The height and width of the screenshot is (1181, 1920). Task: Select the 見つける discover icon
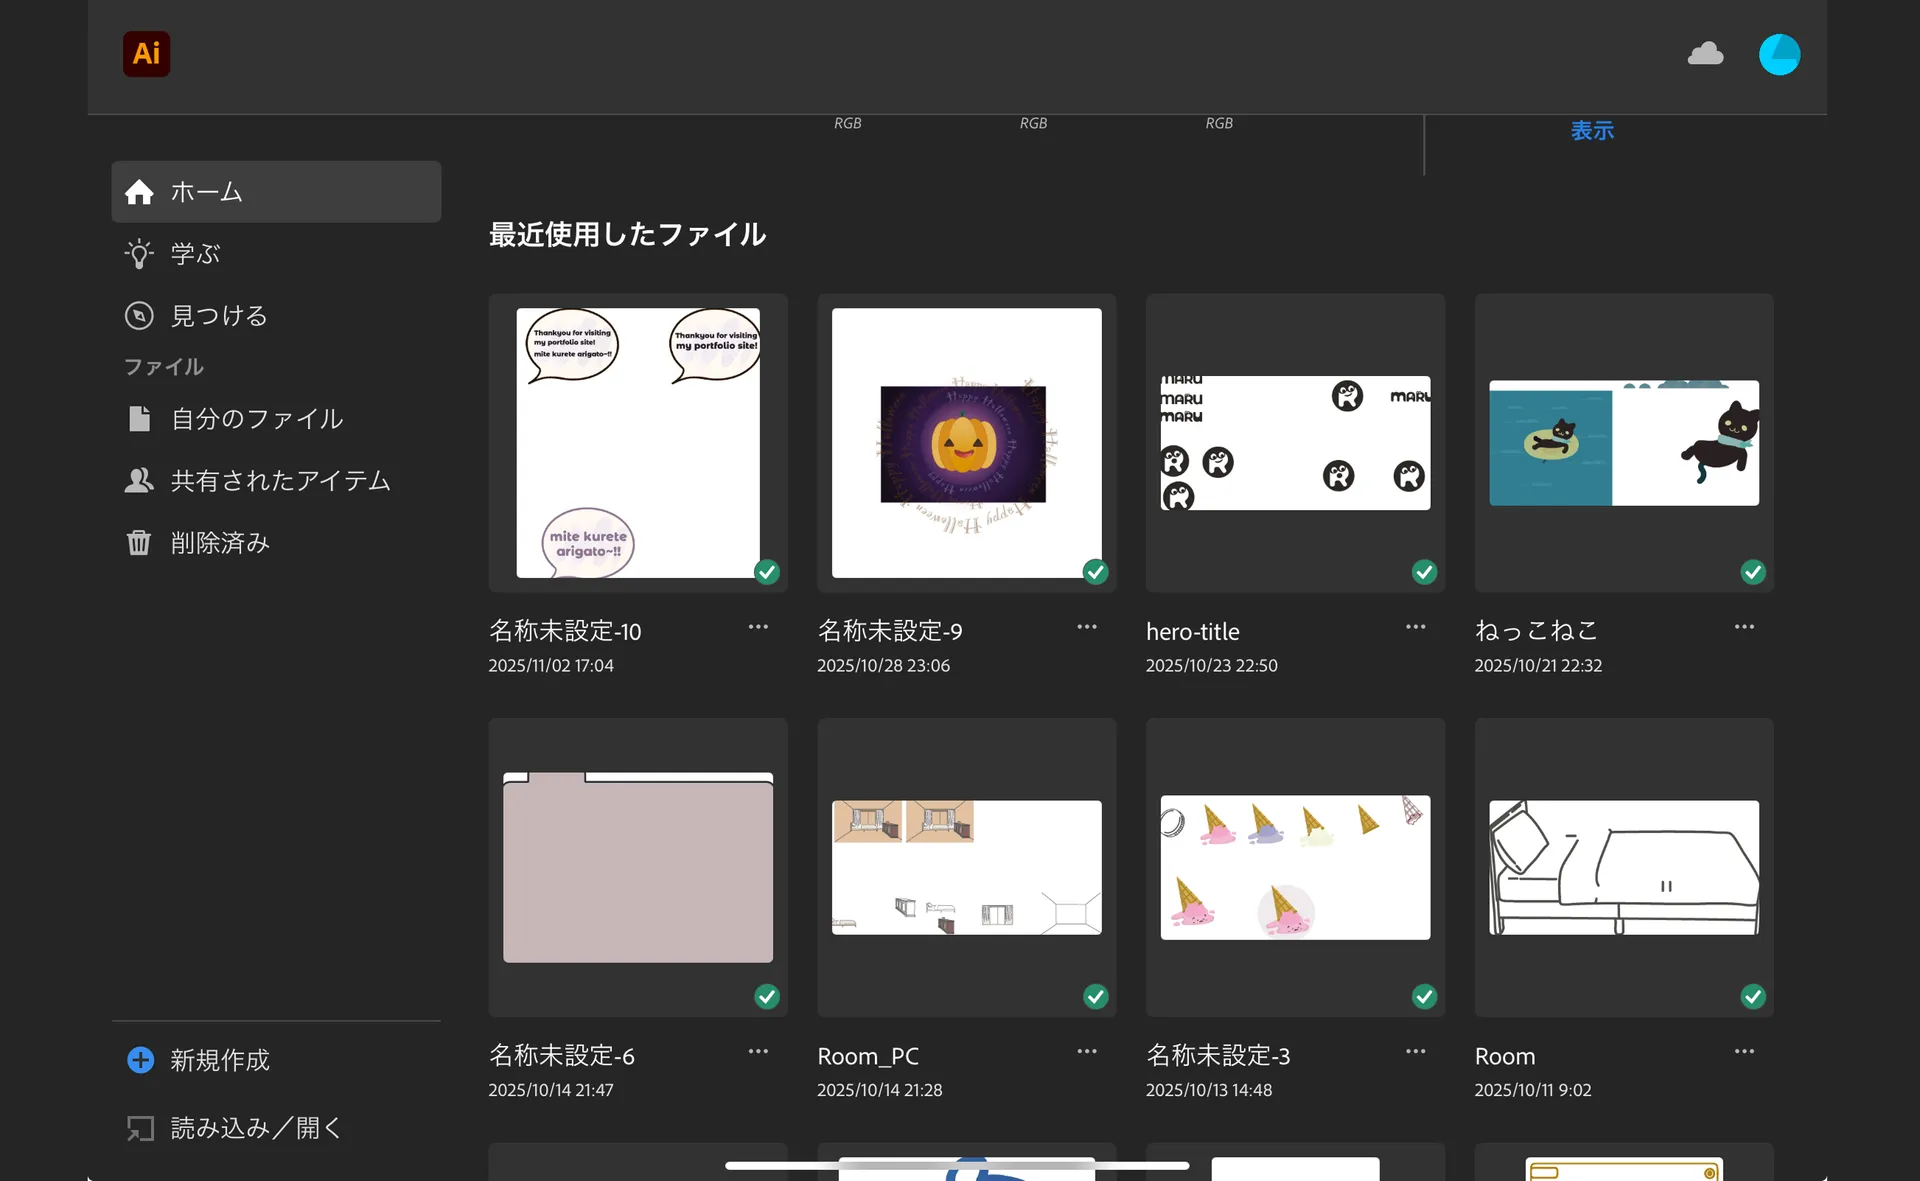[x=139, y=315]
